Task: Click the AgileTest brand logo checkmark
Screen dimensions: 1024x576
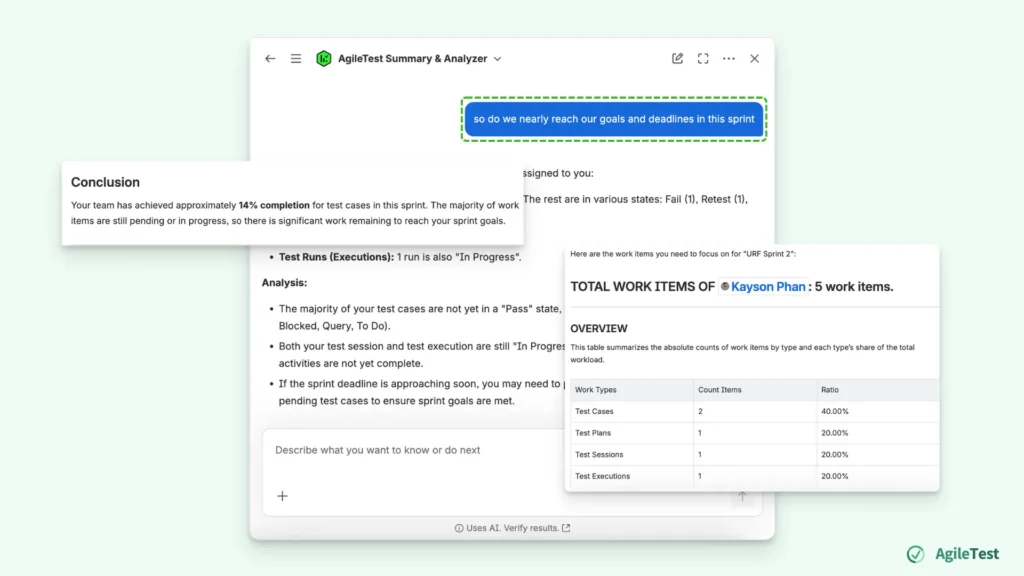Action: [x=916, y=554]
